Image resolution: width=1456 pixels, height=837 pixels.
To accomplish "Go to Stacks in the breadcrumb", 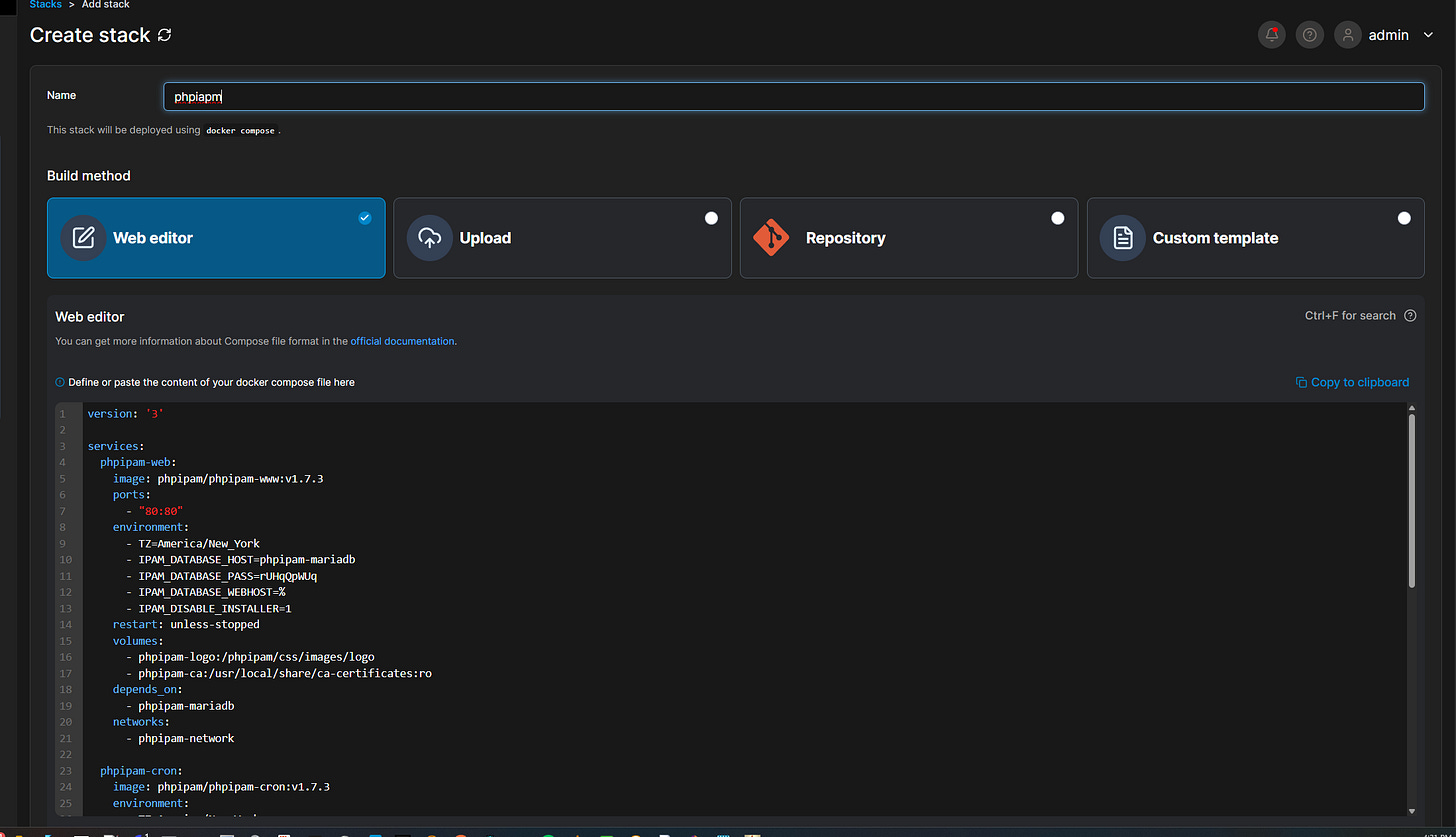I will [46, 4].
